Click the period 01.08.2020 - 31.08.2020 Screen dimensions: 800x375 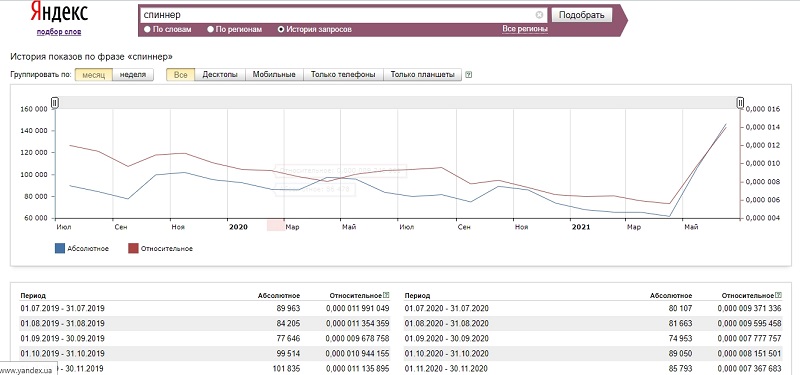447,323
